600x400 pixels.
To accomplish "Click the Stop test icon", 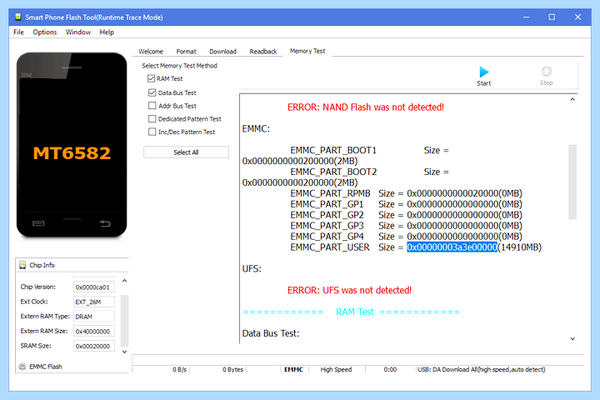I will tap(546, 75).
